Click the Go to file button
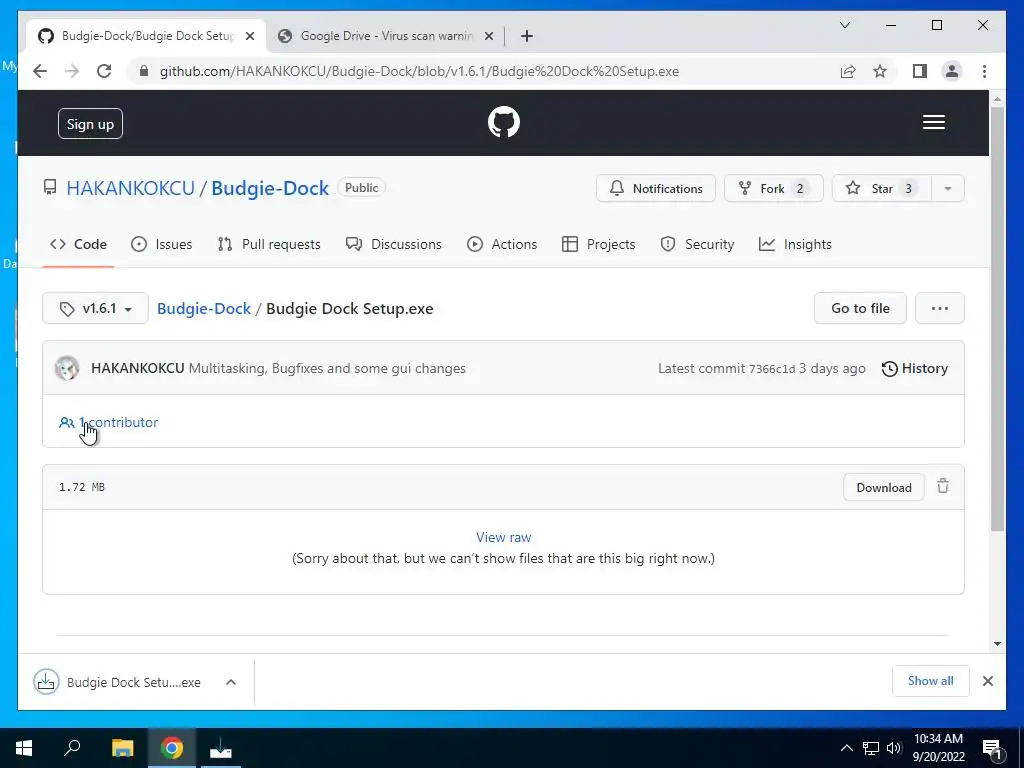1024x768 pixels. [x=860, y=308]
